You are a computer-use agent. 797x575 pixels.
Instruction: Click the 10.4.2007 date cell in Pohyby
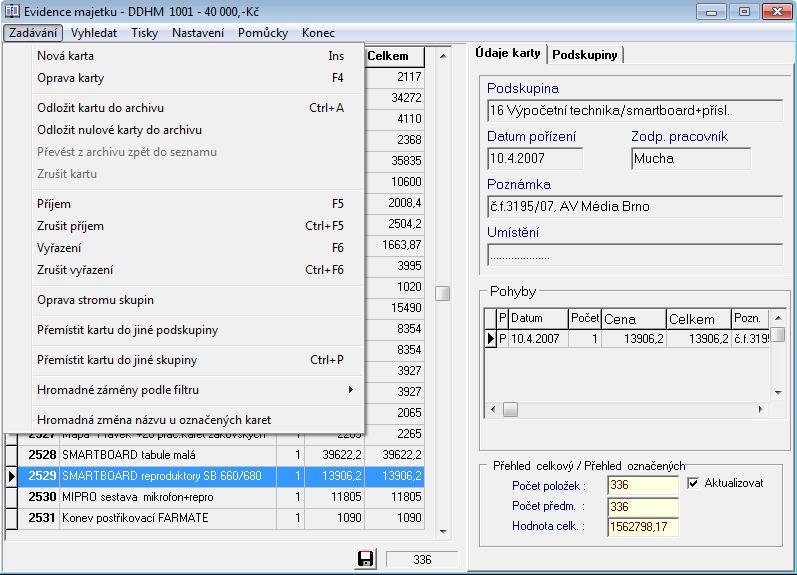click(x=538, y=339)
